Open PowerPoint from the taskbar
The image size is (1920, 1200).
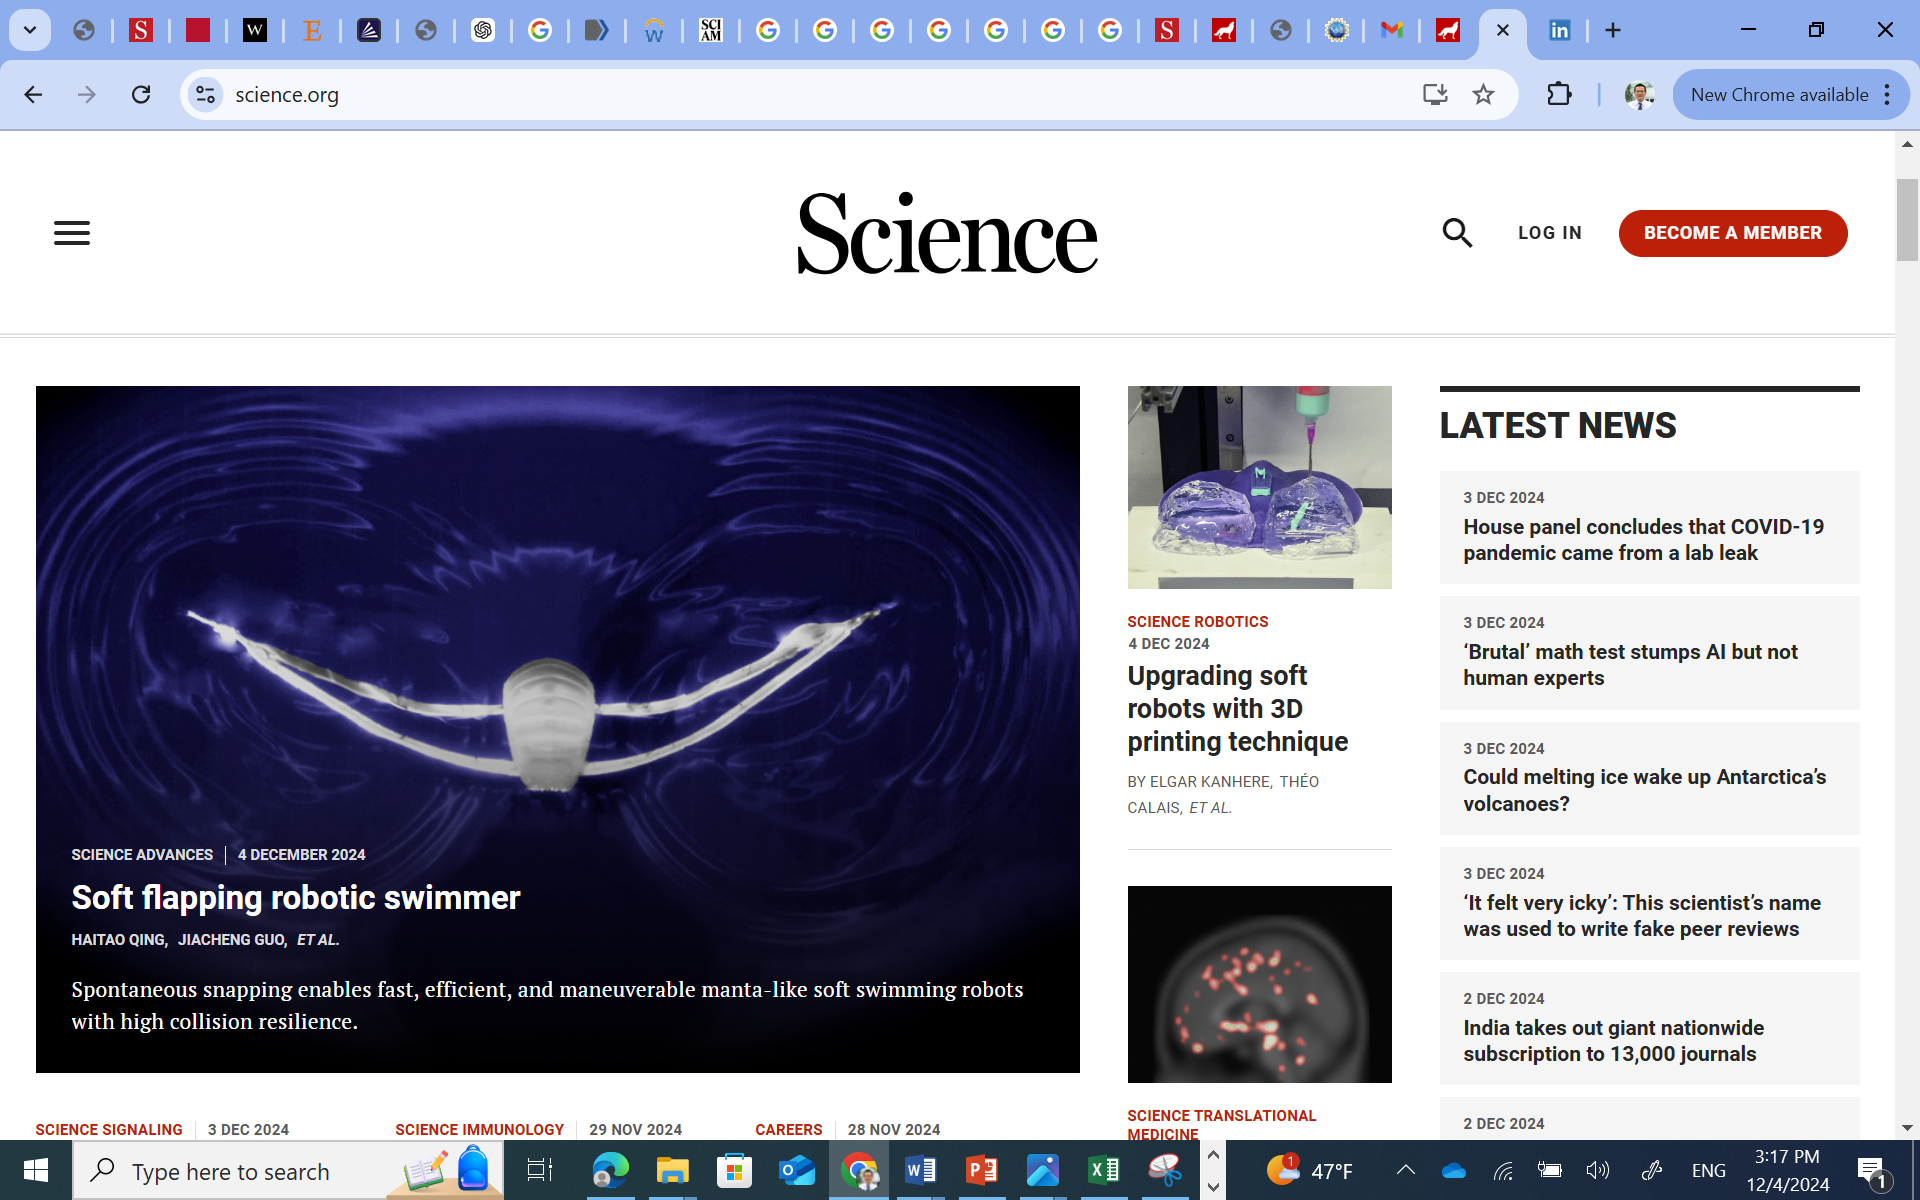pyautogui.click(x=981, y=1170)
